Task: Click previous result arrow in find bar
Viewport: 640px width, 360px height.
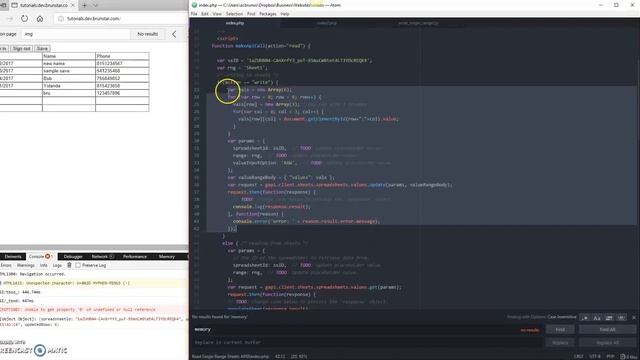Action: click(174, 34)
